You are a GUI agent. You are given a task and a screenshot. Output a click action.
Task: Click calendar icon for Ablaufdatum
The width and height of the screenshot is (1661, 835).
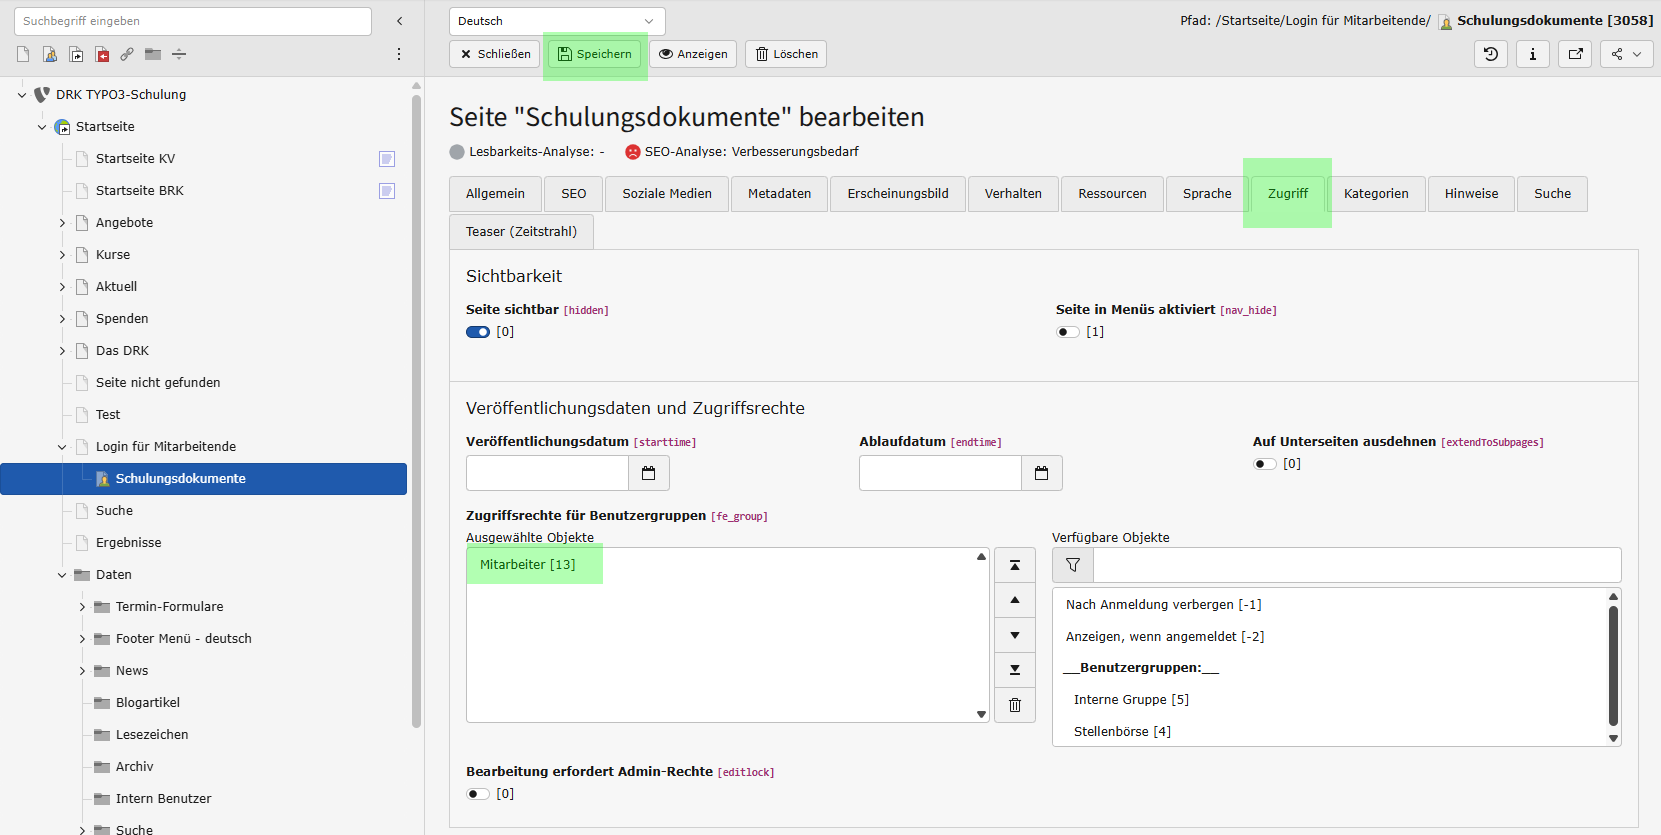(1041, 473)
